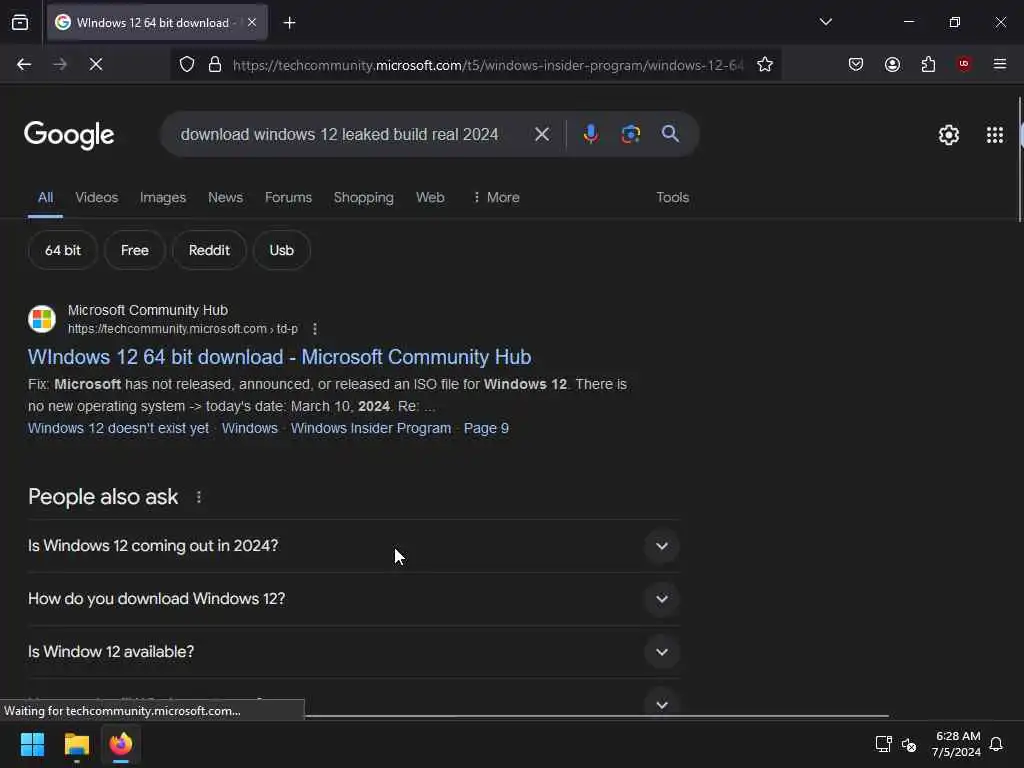Image resolution: width=1024 pixels, height=768 pixels.
Task: Open the Windows sitelink
Action: 249,428
